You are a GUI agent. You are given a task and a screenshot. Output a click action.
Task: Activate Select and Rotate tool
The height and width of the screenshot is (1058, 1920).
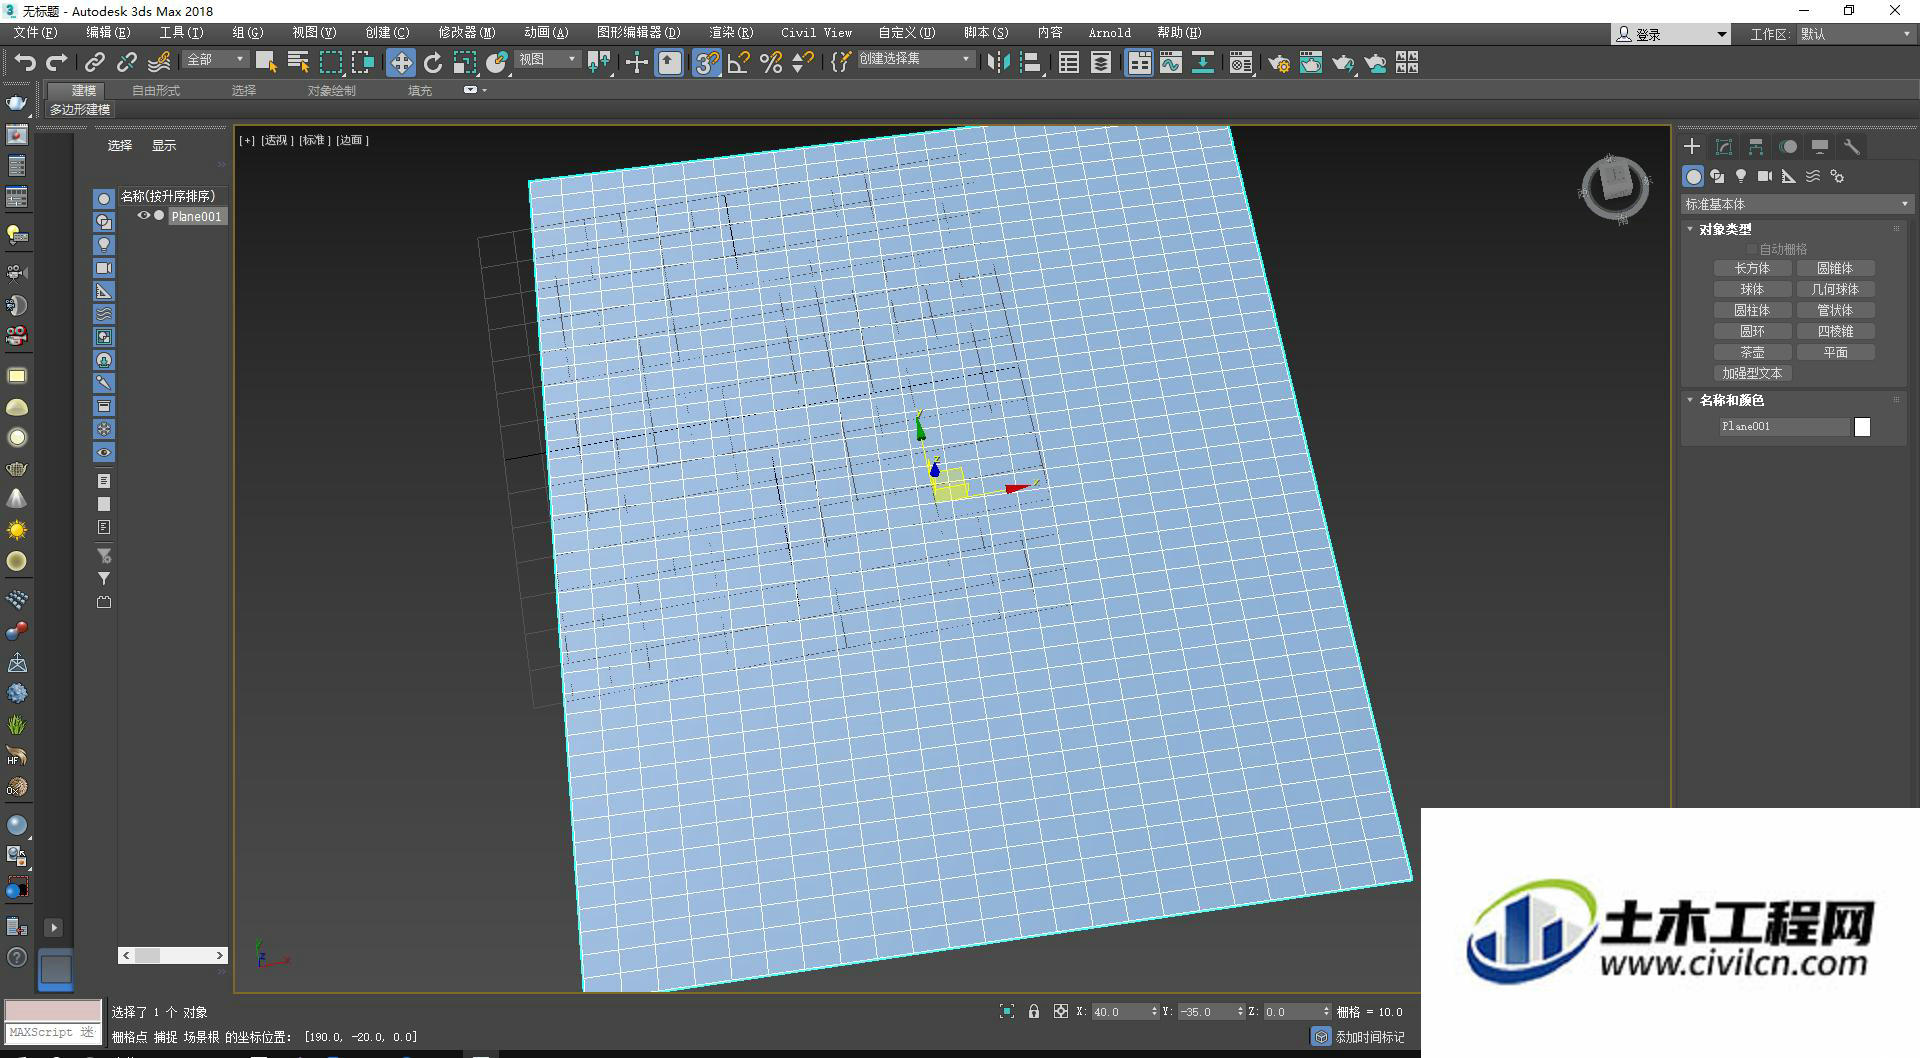click(433, 63)
